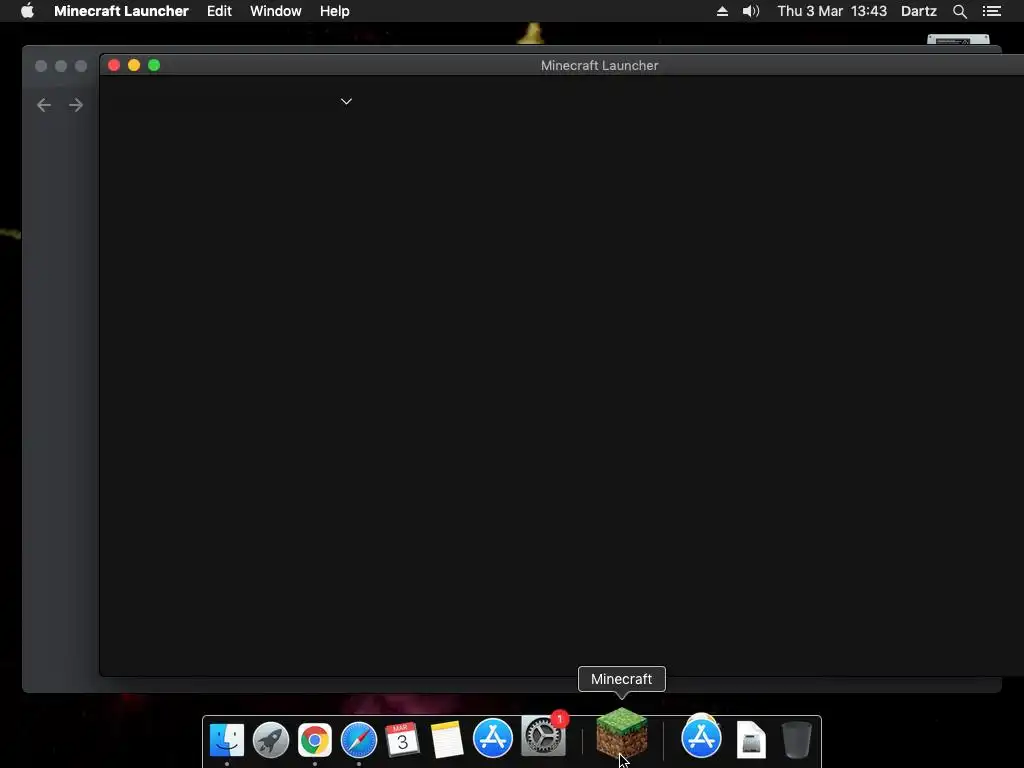Screen dimensions: 1024x768
Task: Open the Apple menu logo
Action: (x=27, y=11)
